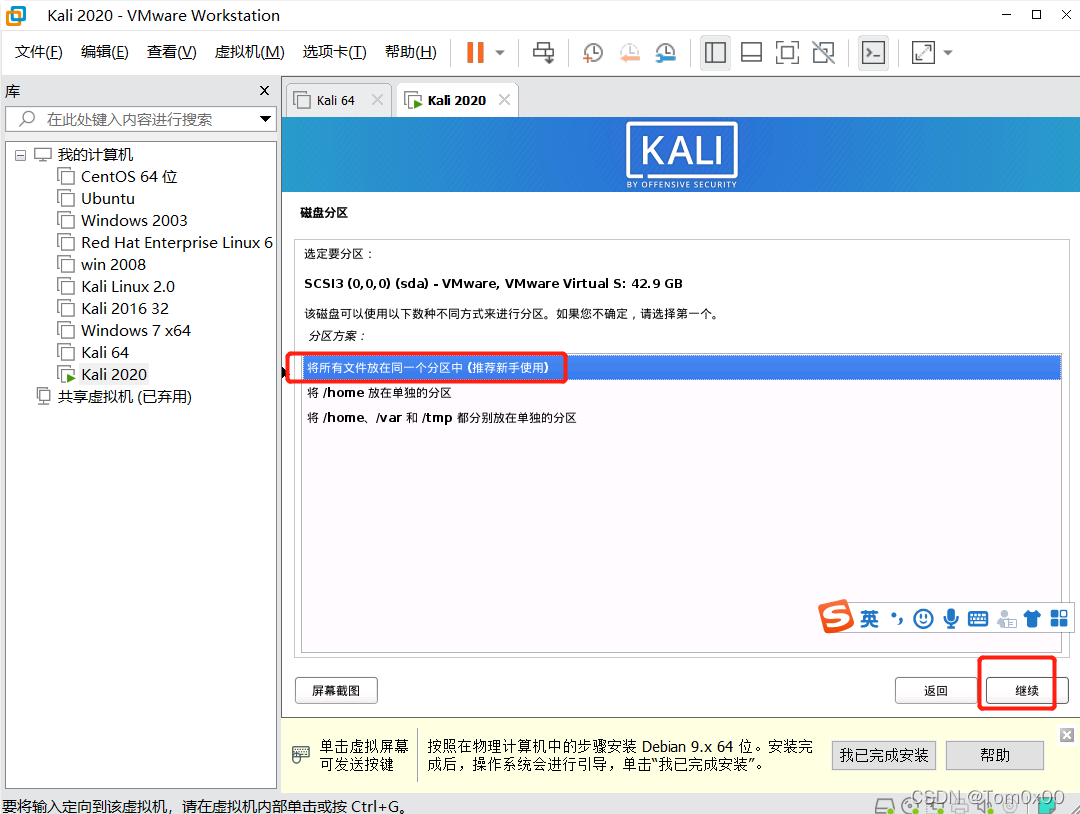The image size is (1080, 814).
Task: Select Kali 2016 32 virtual machine
Action: (x=125, y=309)
